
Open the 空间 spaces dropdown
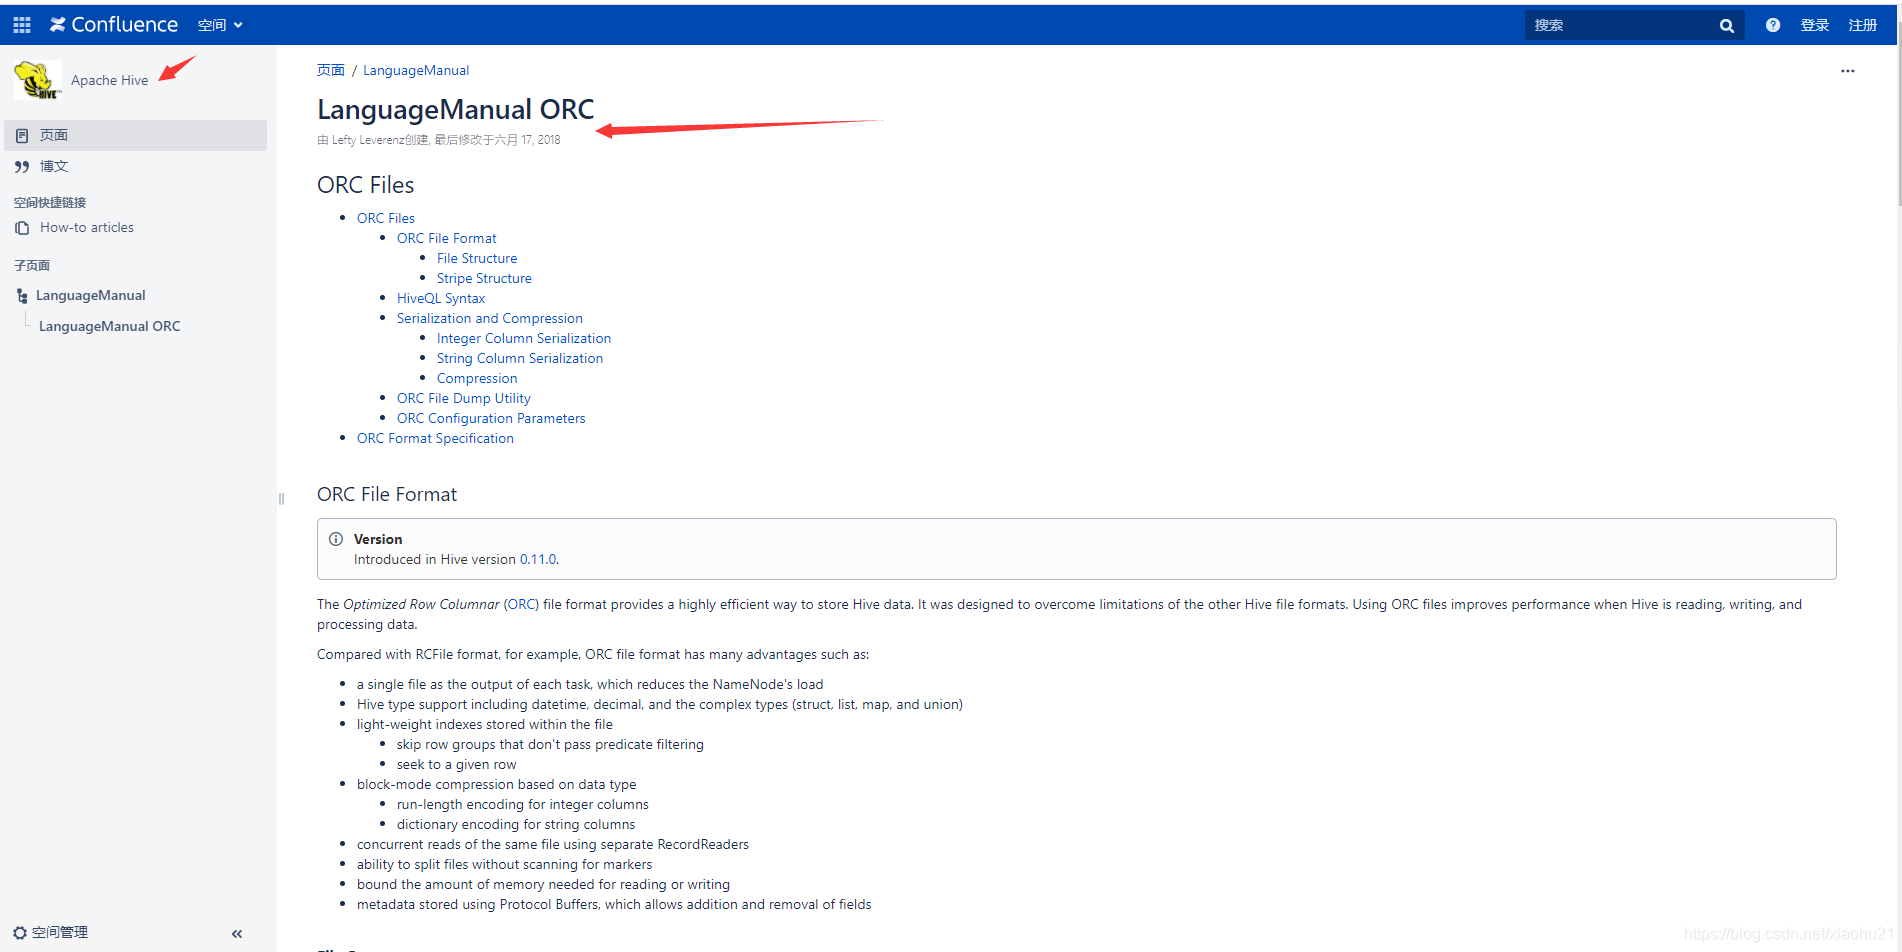click(x=220, y=25)
